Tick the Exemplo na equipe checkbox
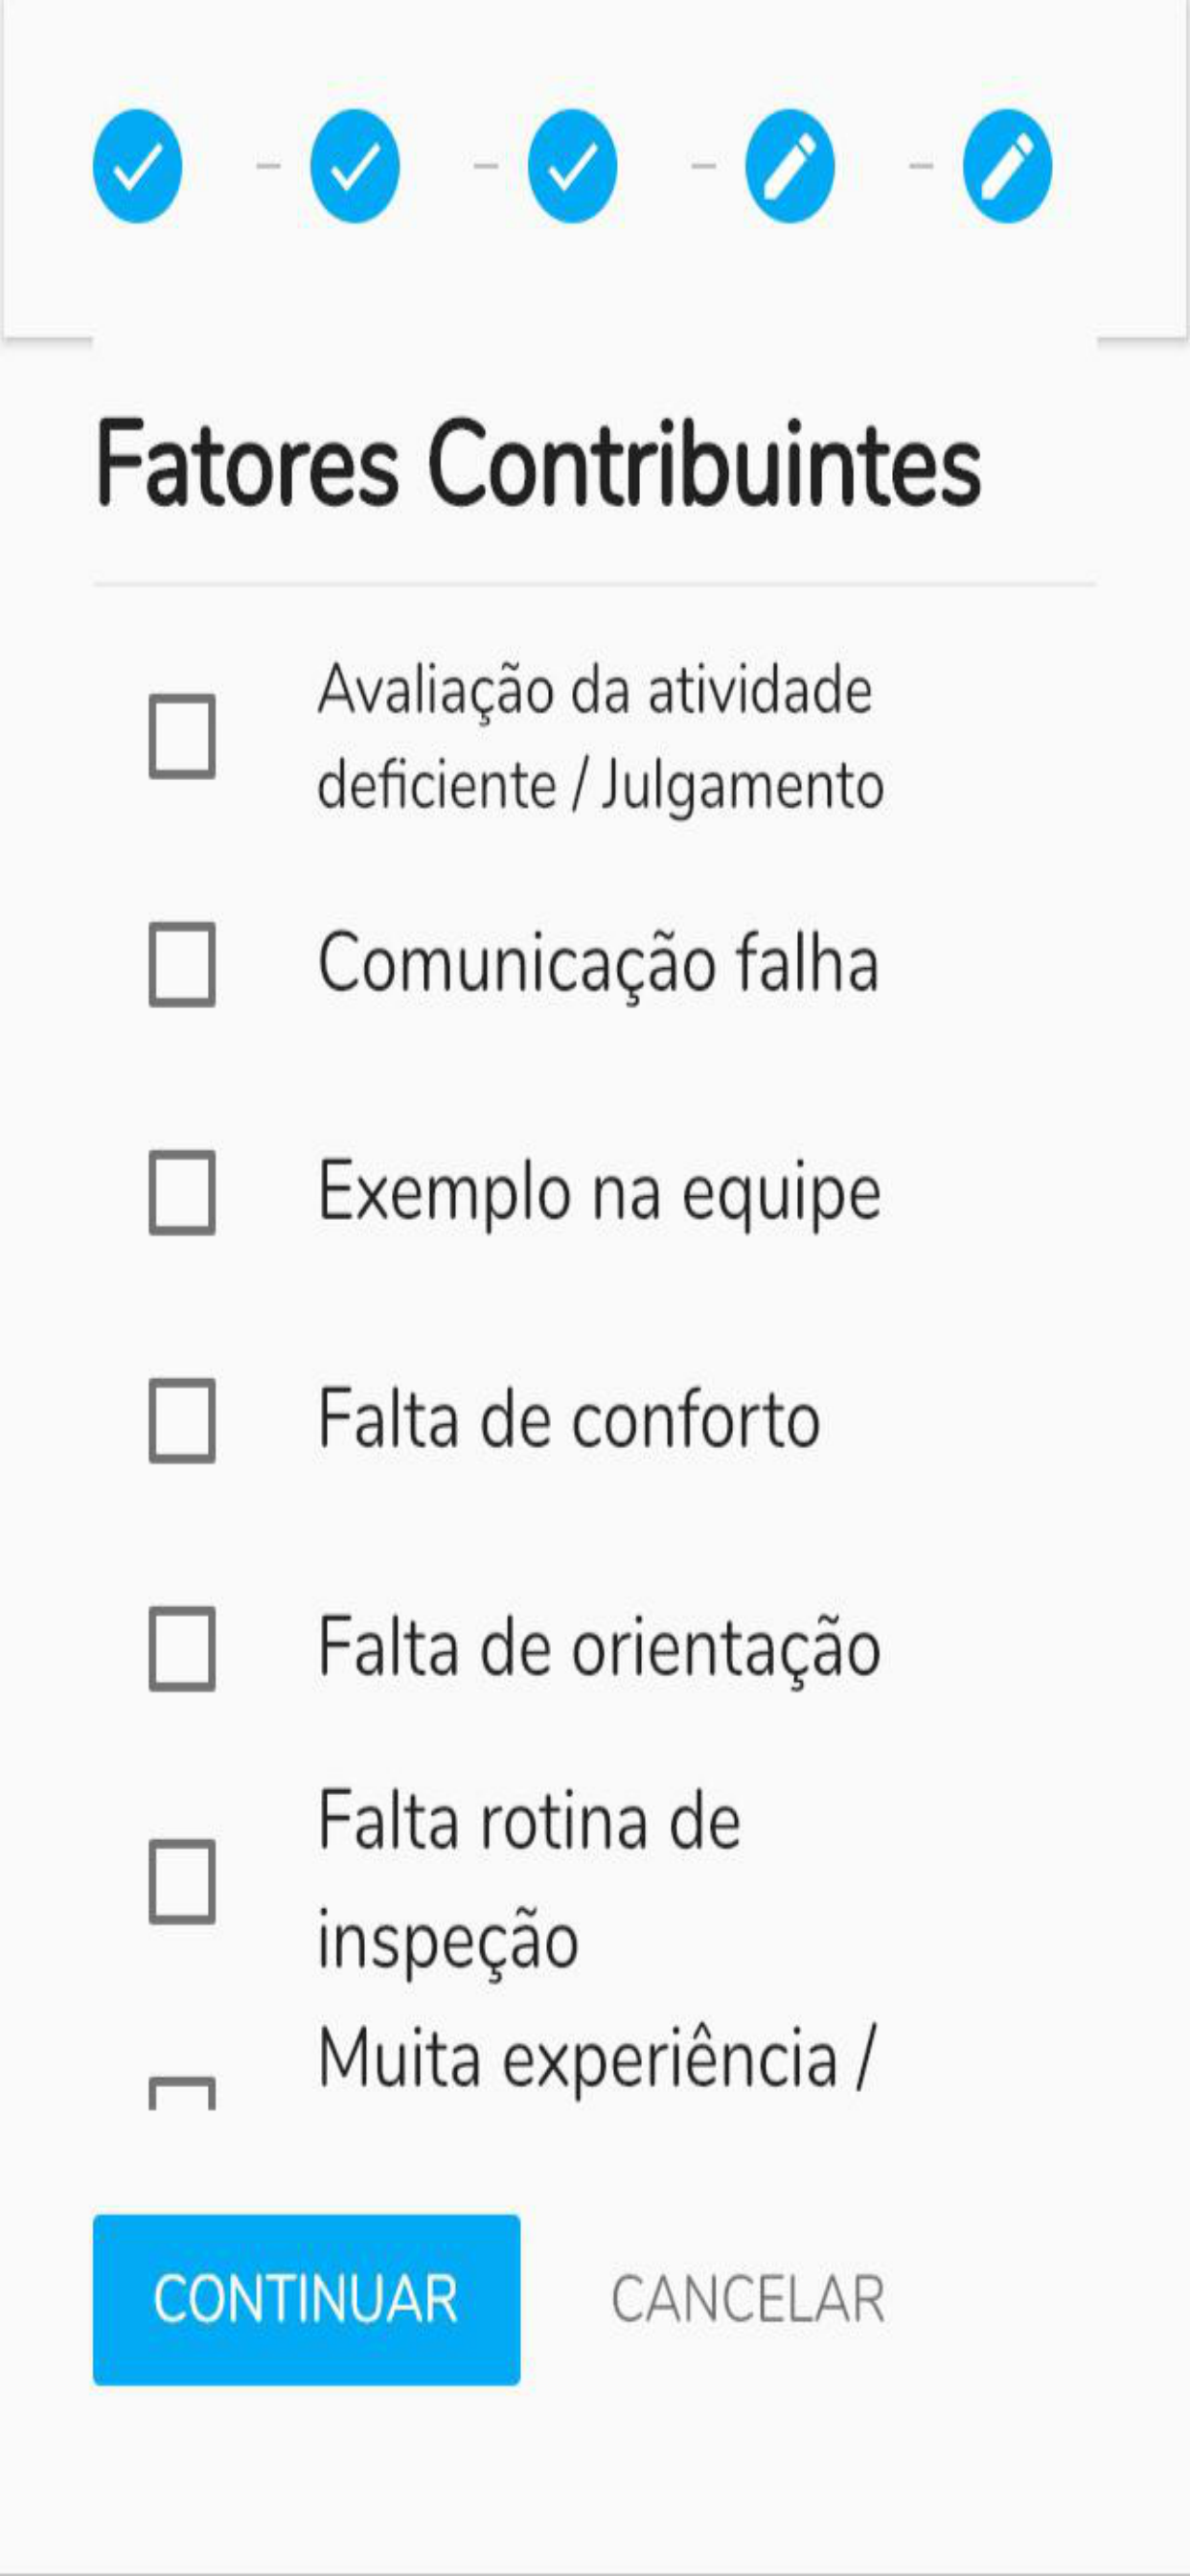 pos(182,1193)
